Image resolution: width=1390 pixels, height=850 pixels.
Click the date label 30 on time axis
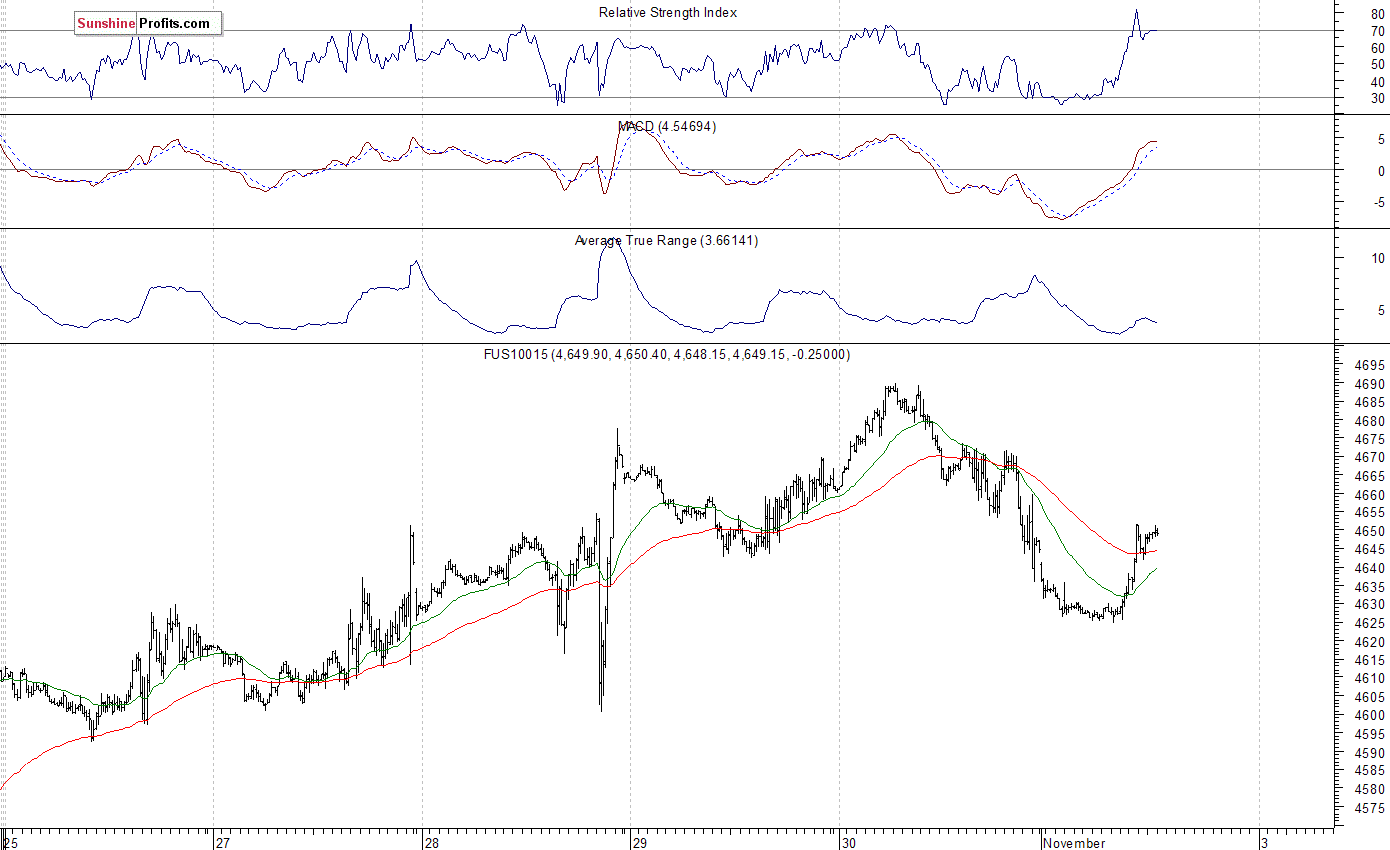click(x=850, y=843)
